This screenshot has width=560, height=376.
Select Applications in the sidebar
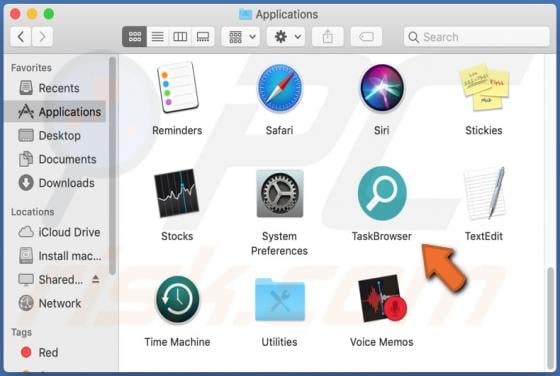coord(55,112)
